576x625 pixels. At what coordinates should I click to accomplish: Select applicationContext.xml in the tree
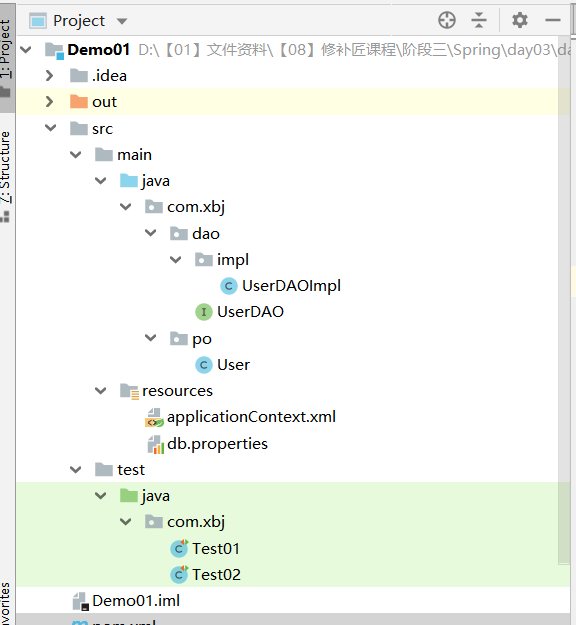click(252, 417)
